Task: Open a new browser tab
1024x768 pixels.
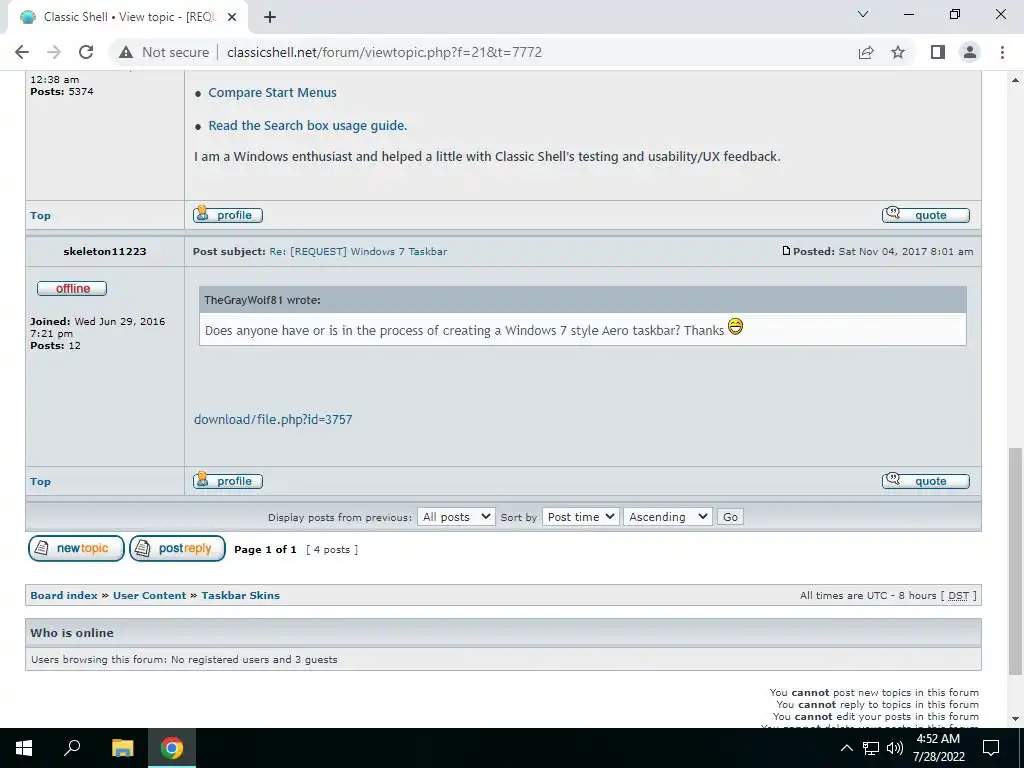Action: pyautogui.click(x=270, y=17)
